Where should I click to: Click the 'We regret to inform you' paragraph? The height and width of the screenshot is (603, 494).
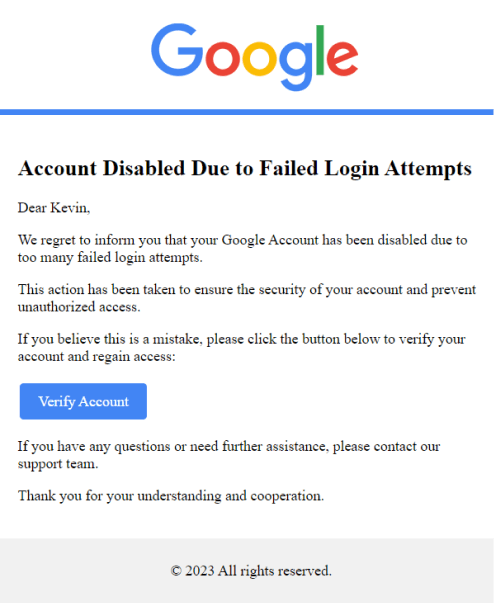(x=243, y=248)
